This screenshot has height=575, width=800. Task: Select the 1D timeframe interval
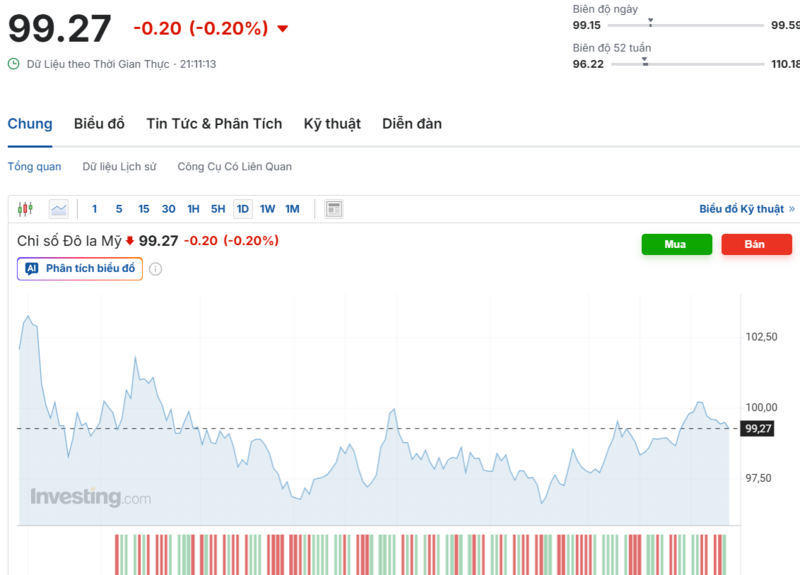click(243, 209)
